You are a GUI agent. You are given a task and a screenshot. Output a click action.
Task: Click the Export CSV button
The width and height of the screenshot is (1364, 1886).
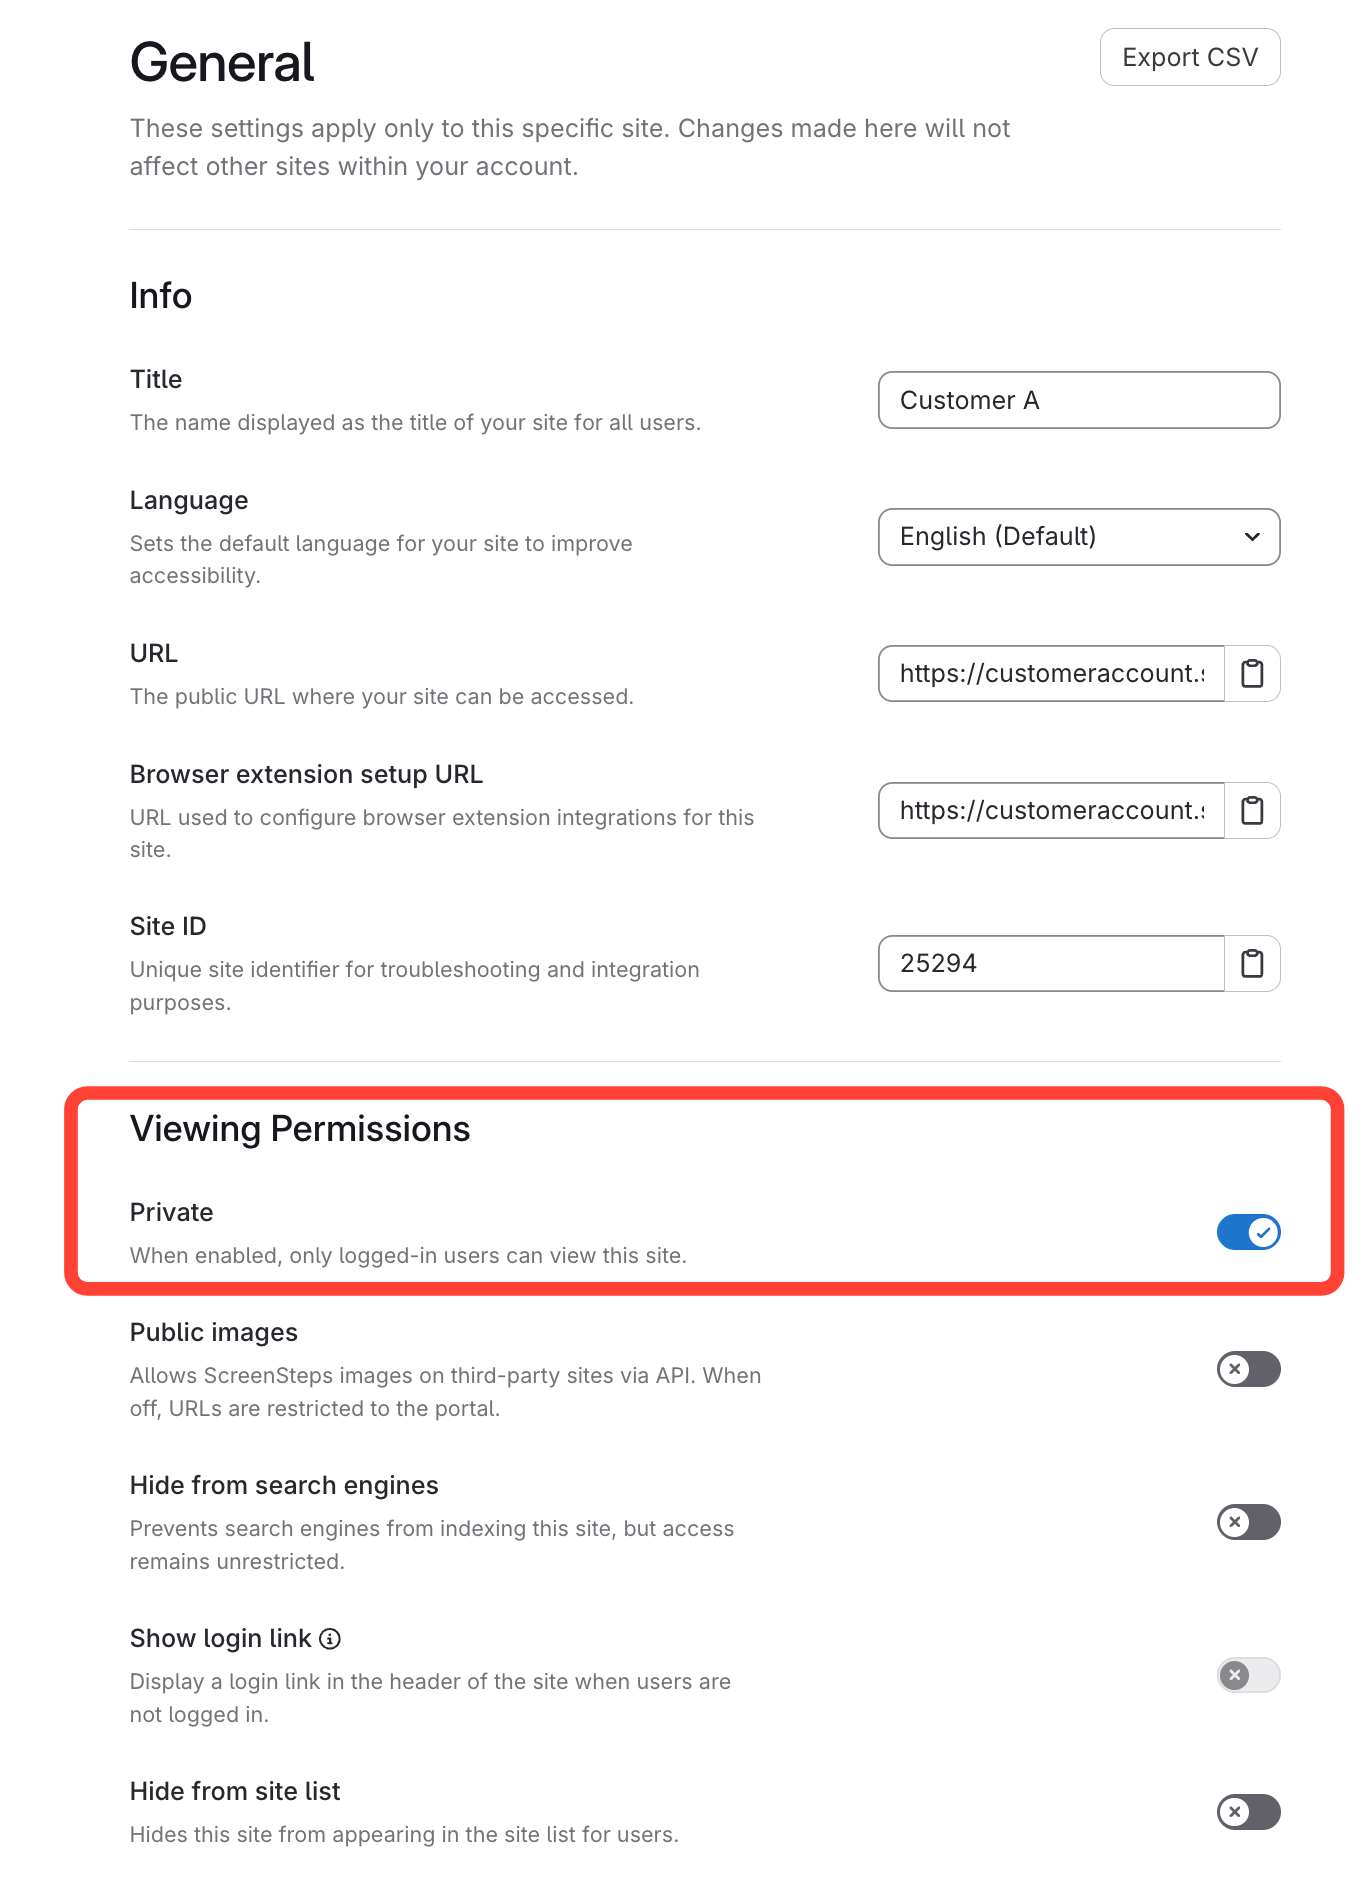(x=1189, y=57)
